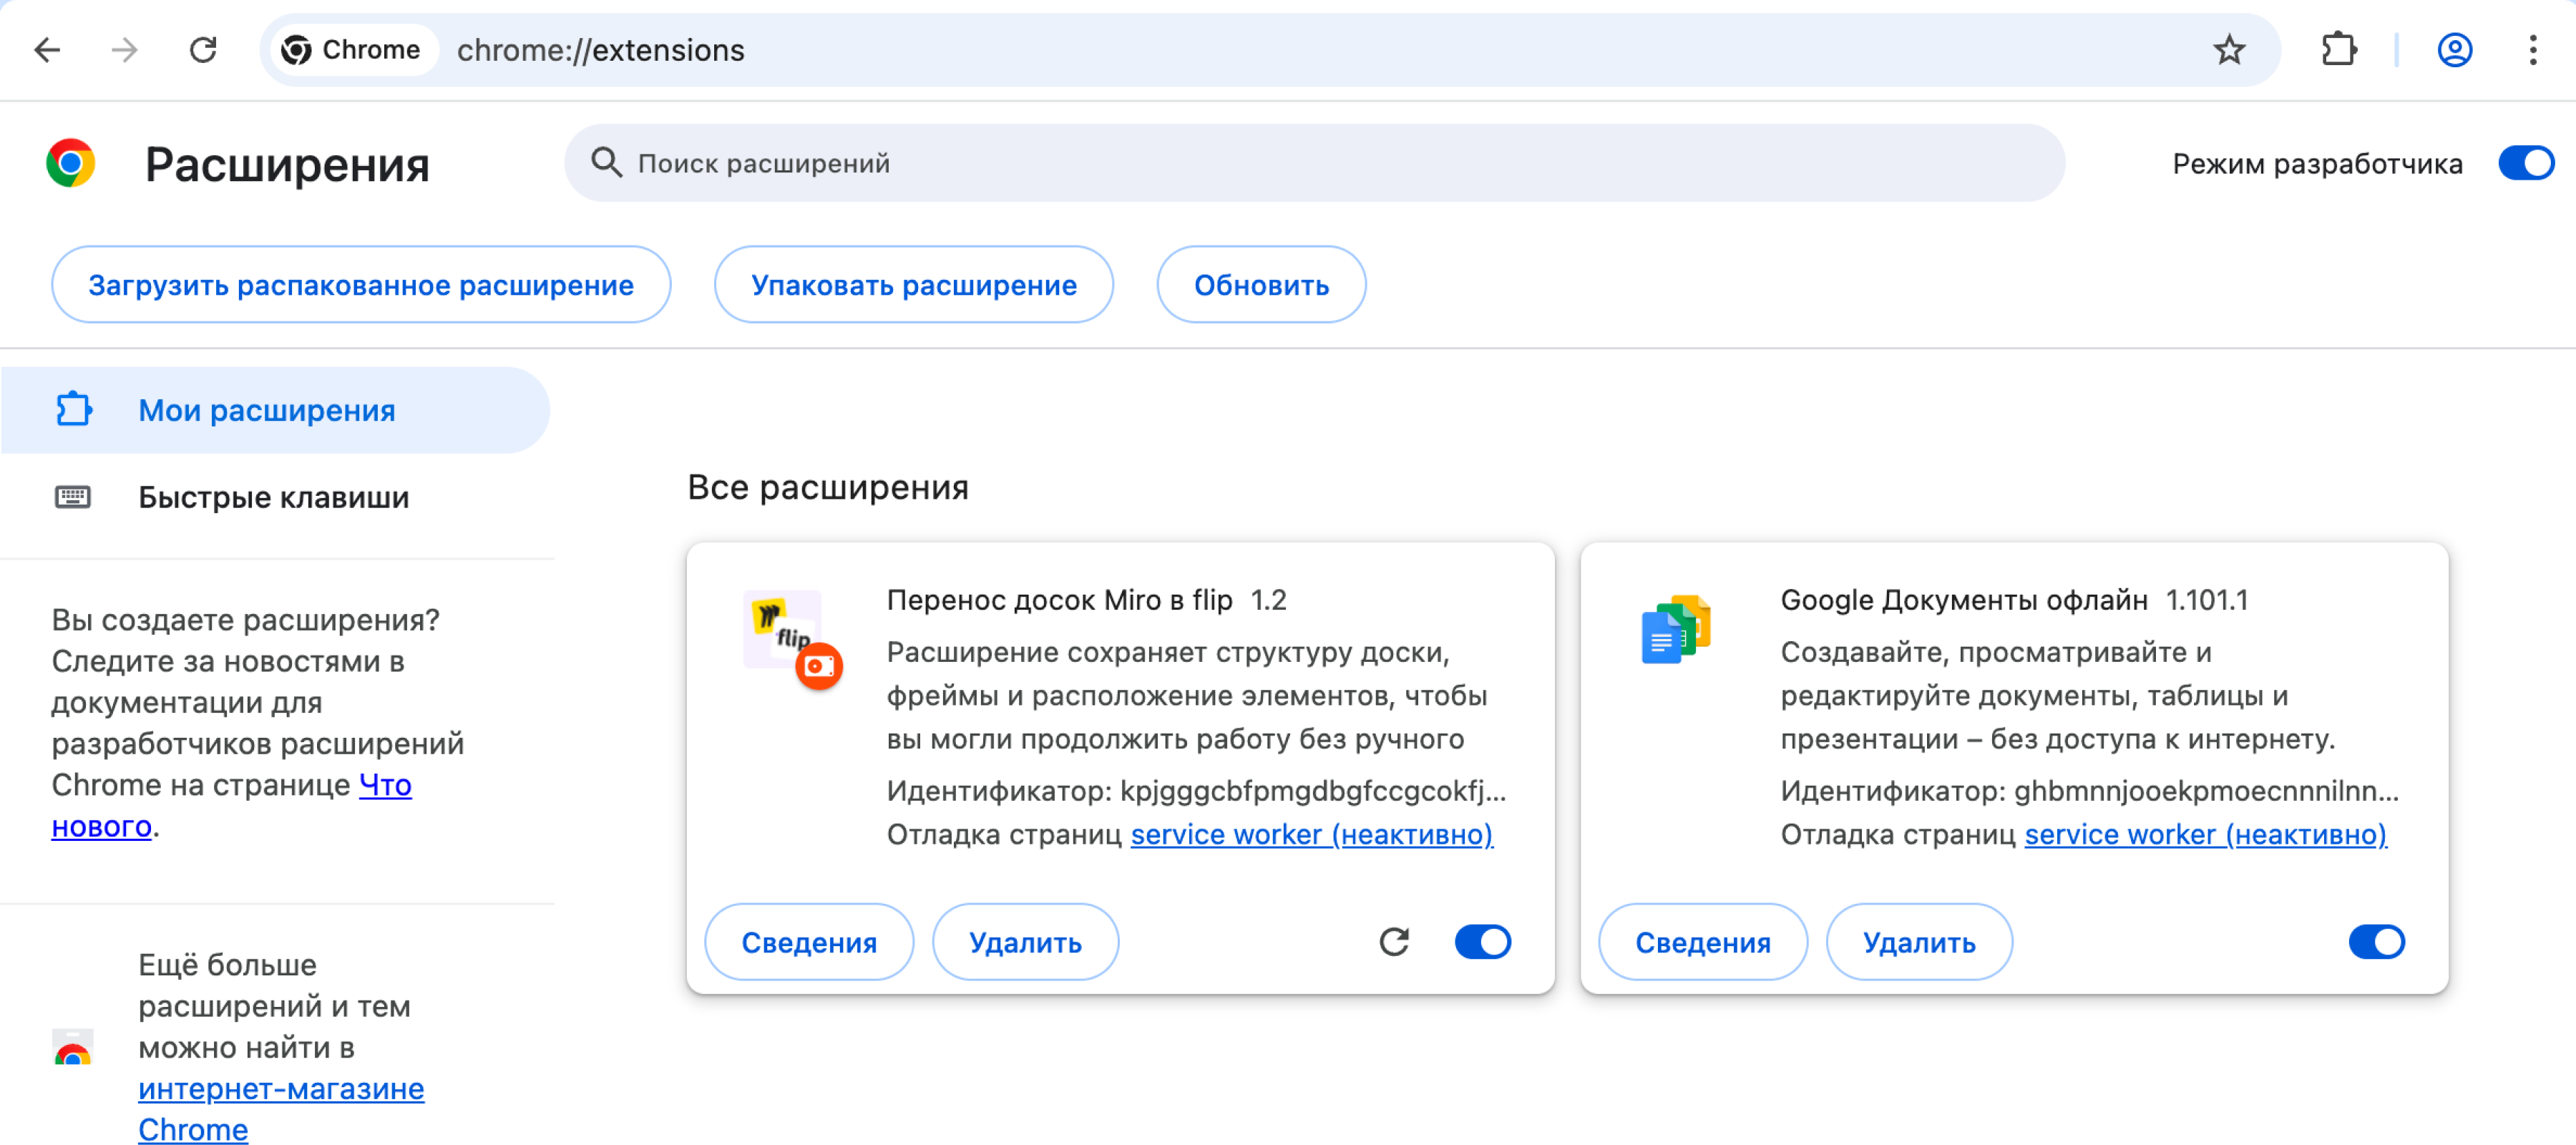This screenshot has height=1145, width=2576.
Task: Click the Chrome logo beside Расширения title
Action: [x=70, y=163]
